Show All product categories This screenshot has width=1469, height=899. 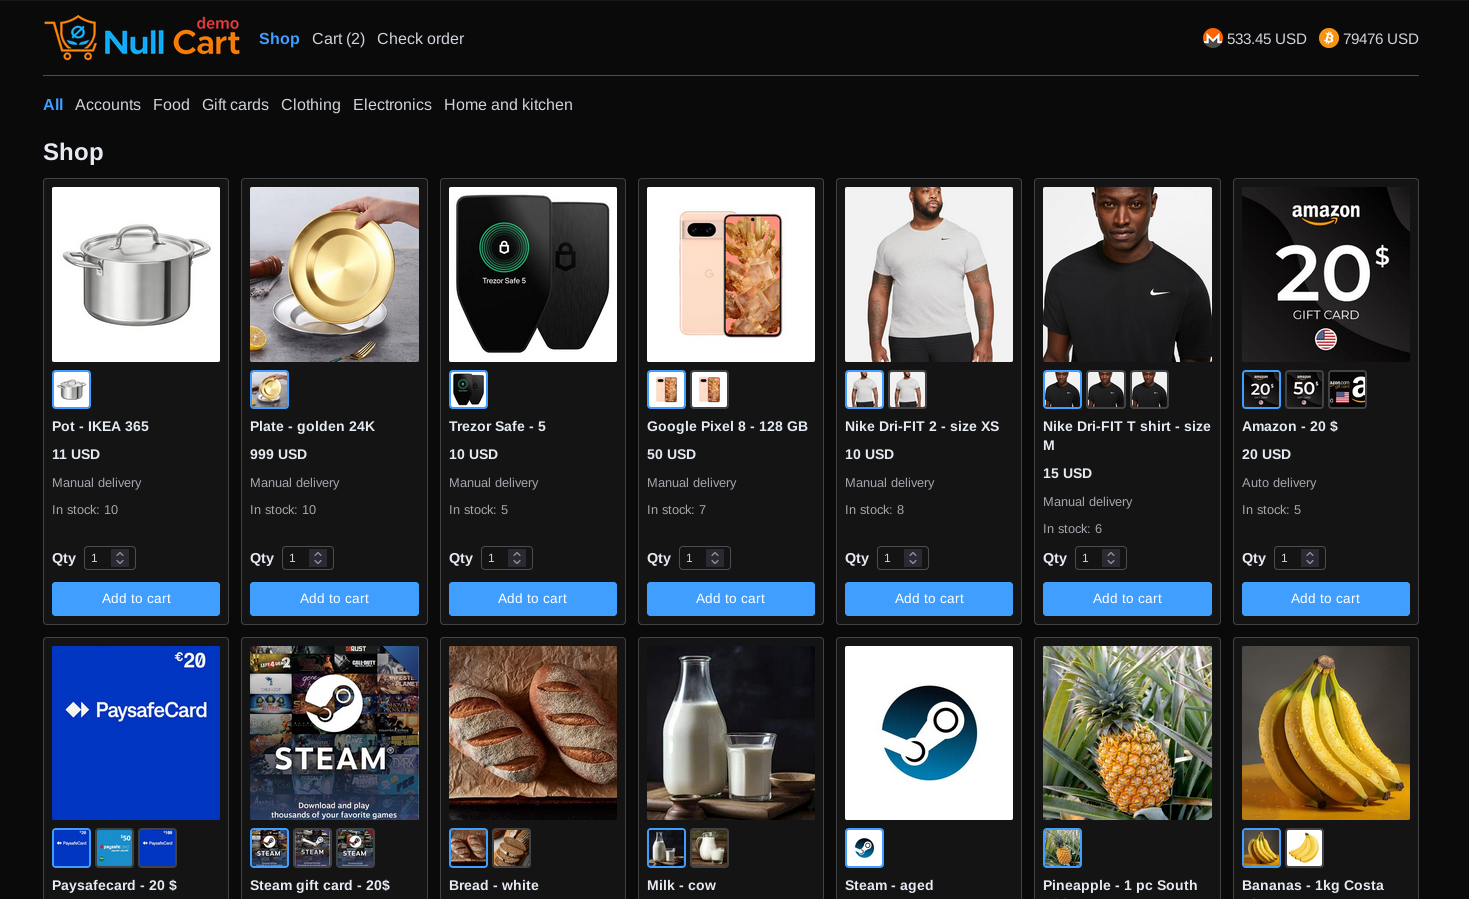53,104
